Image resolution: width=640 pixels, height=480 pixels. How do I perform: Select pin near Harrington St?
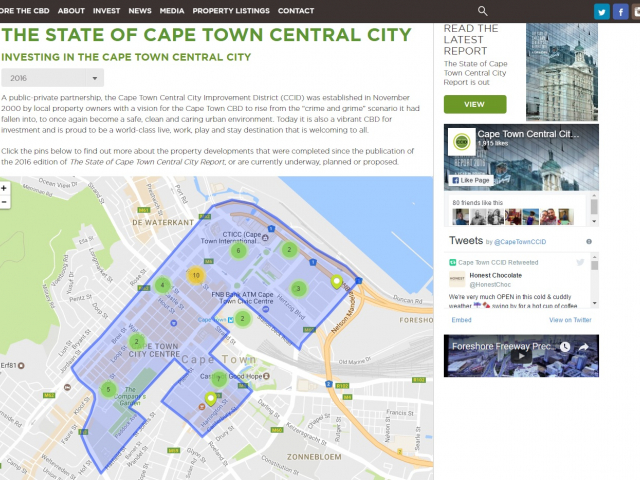[x=211, y=399]
